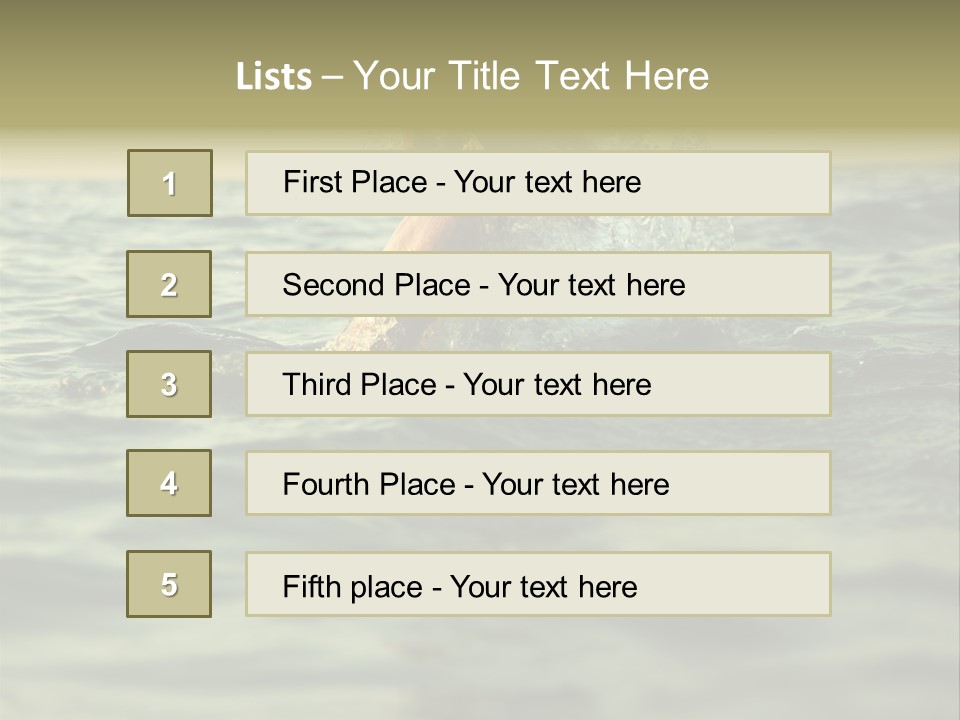Click the slide title text
The width and height of the screenshot is (960, 720).
pos(472,76)
